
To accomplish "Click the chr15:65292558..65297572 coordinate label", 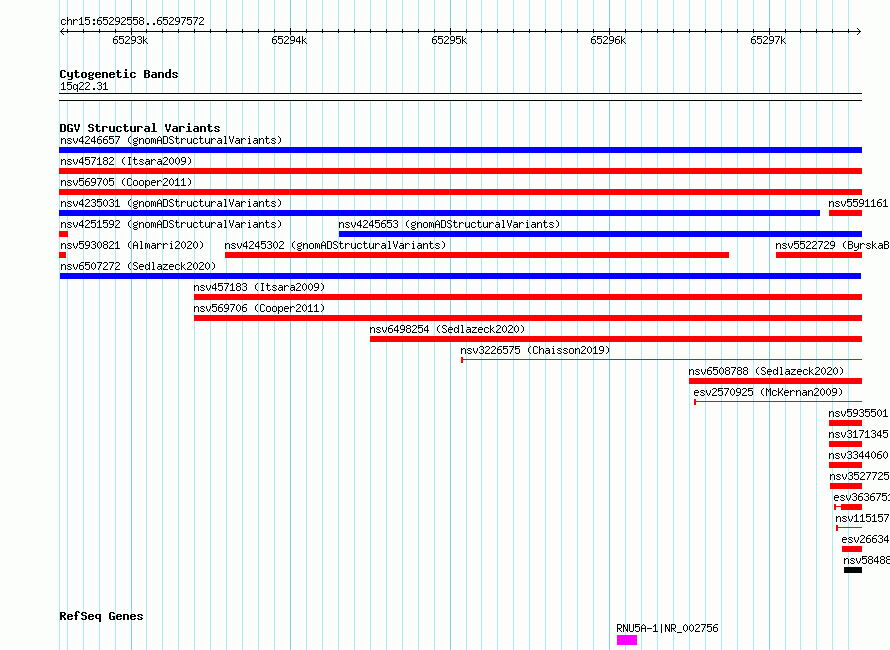I will pos(132,22).
